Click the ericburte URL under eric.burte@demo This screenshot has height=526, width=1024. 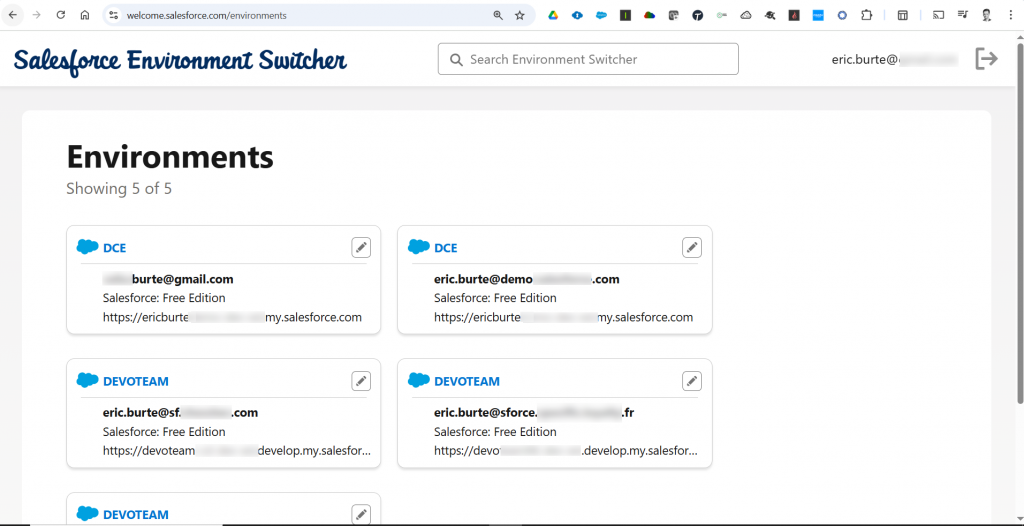pyautogui.click(x=563, y=318)
